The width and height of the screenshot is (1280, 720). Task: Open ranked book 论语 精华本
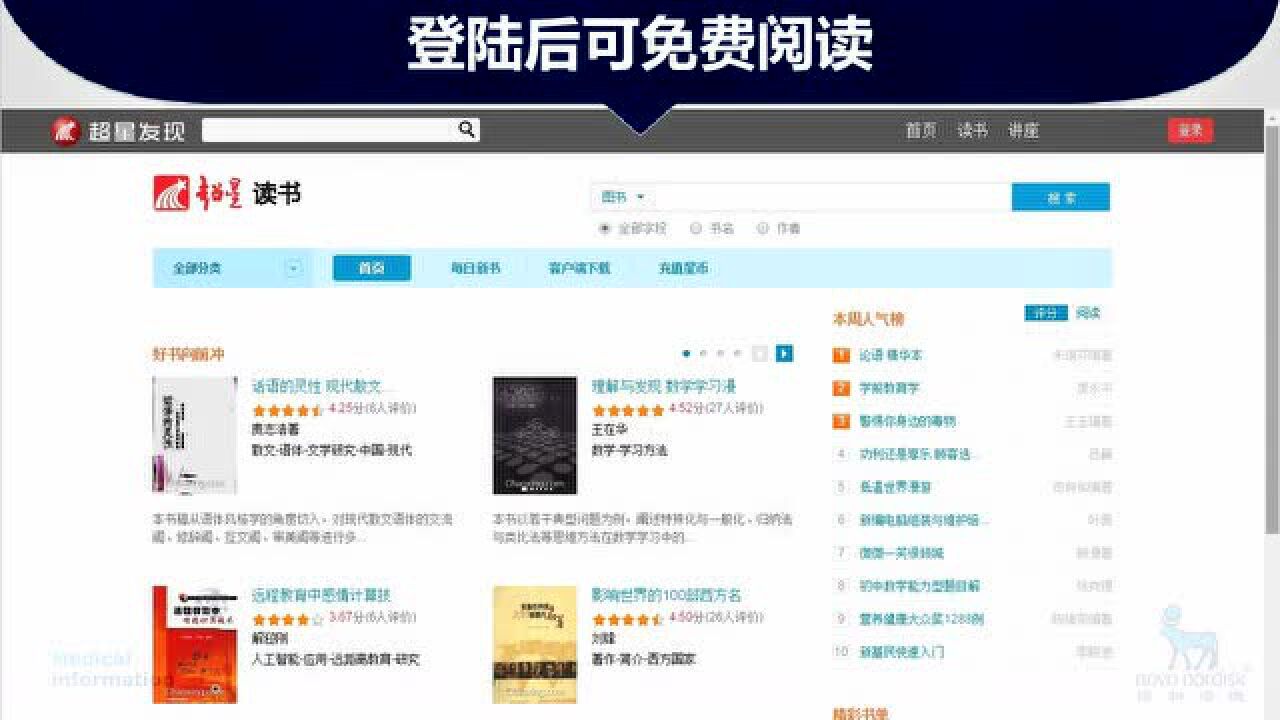tap(891, 355)
